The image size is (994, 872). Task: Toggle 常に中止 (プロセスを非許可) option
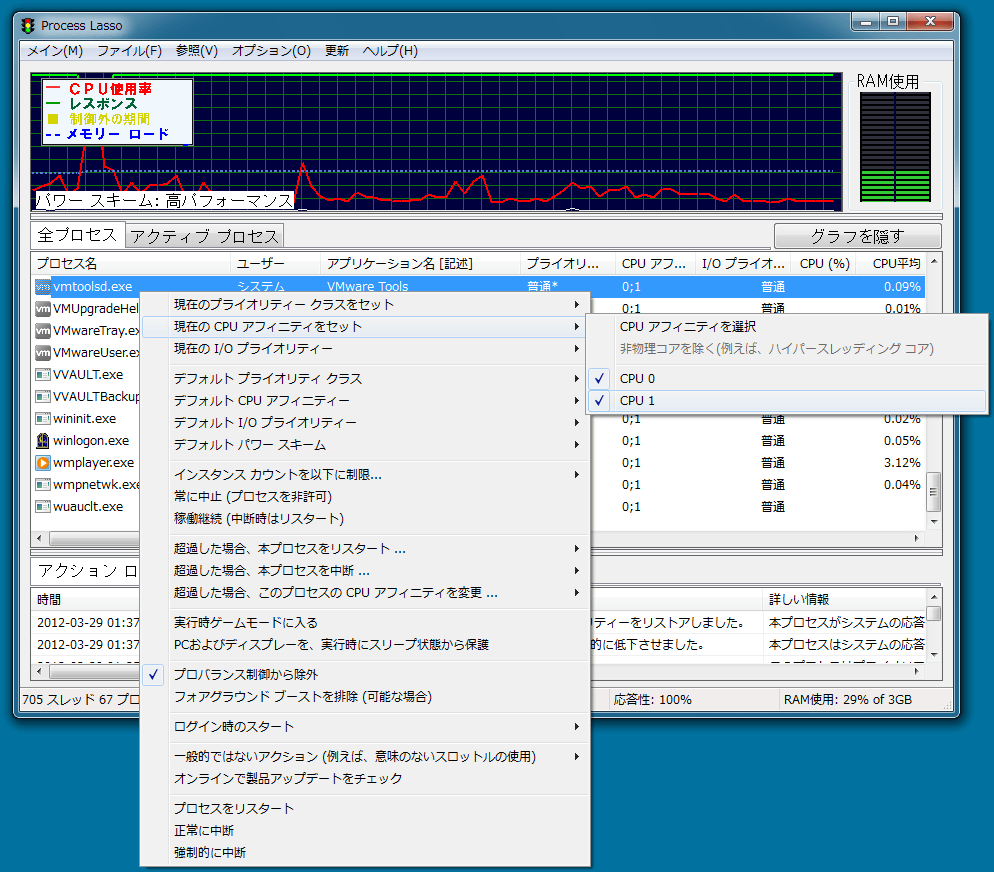366,496
